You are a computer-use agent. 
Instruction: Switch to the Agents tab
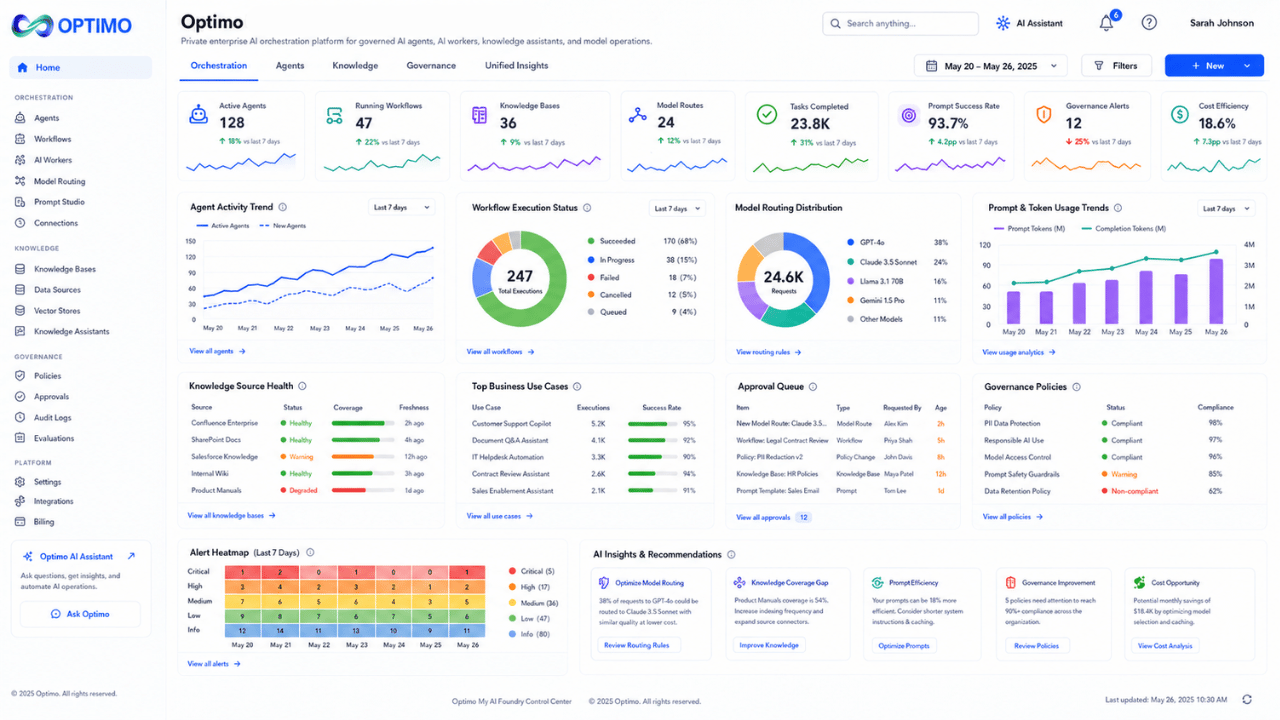pyautogui.click(x=290, y=66)
